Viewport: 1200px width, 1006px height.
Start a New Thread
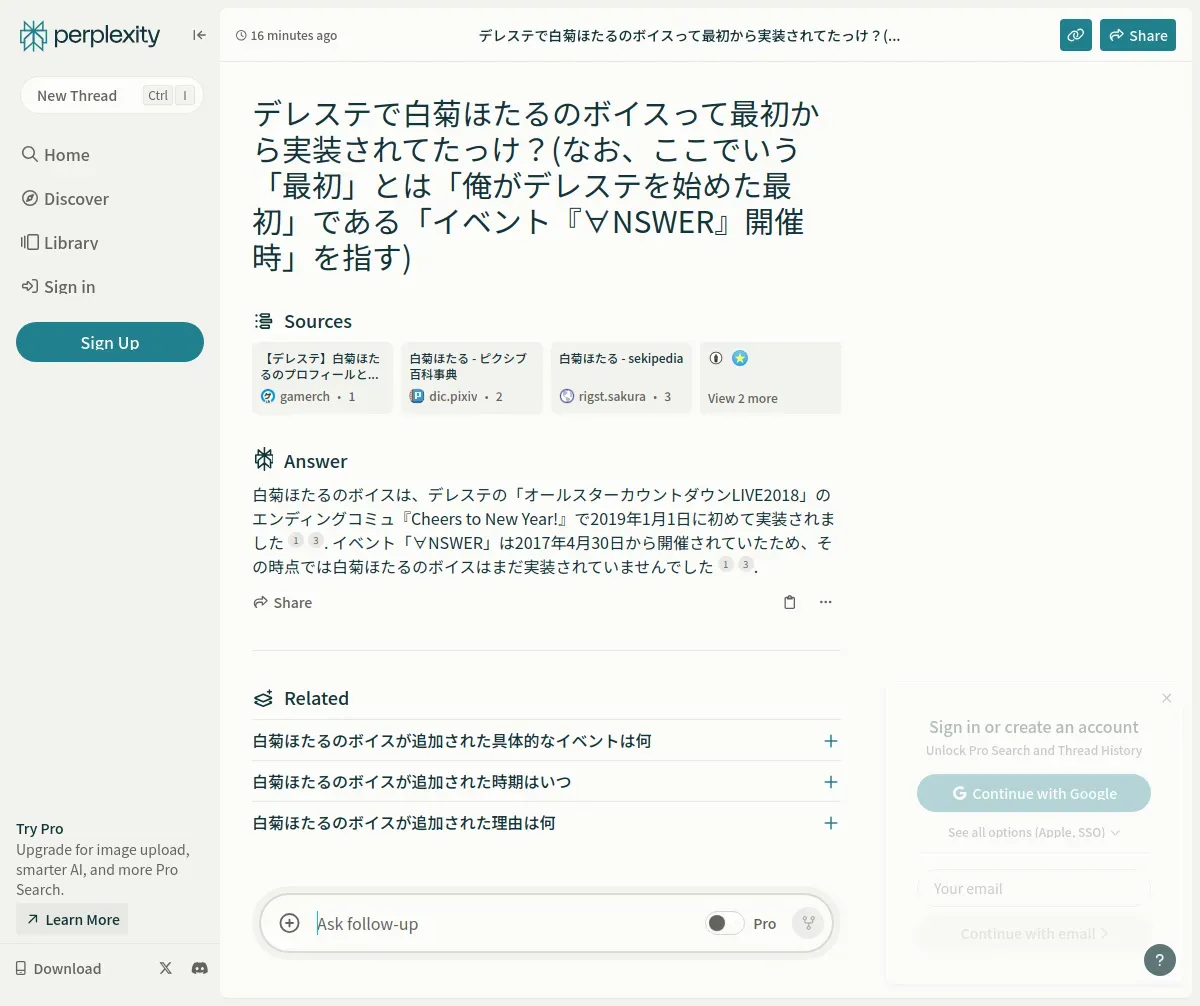[x=111, y=95]
